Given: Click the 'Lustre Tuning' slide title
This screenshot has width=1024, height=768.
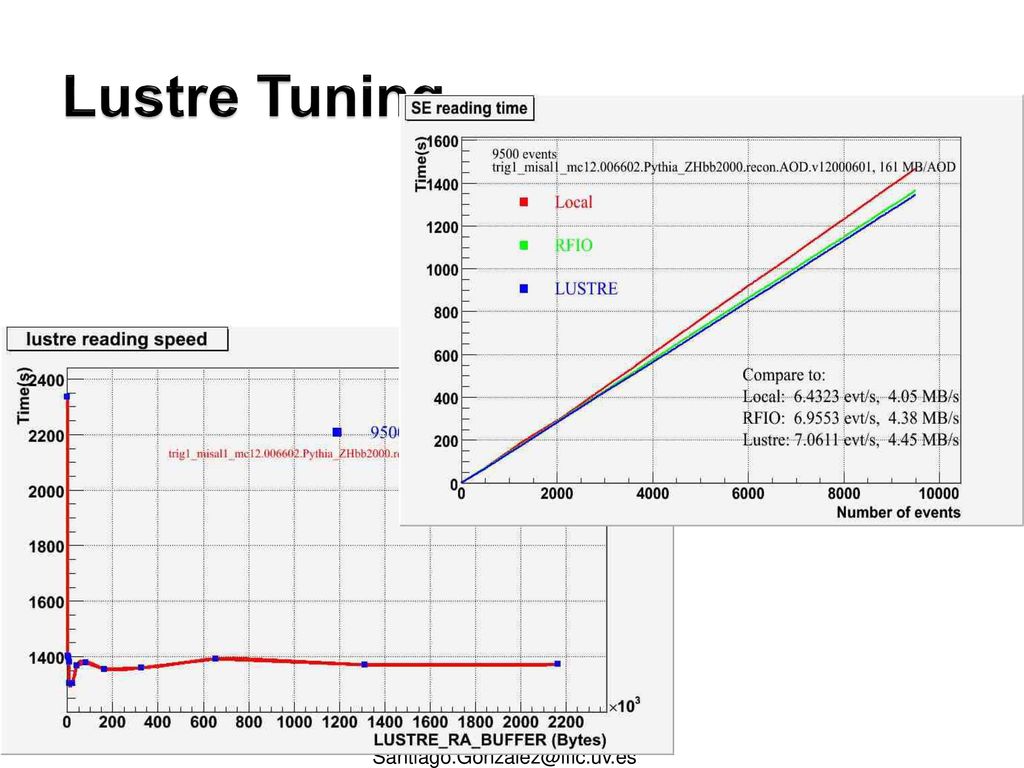Looking at the screenshot, I should (x=253, y=96).
